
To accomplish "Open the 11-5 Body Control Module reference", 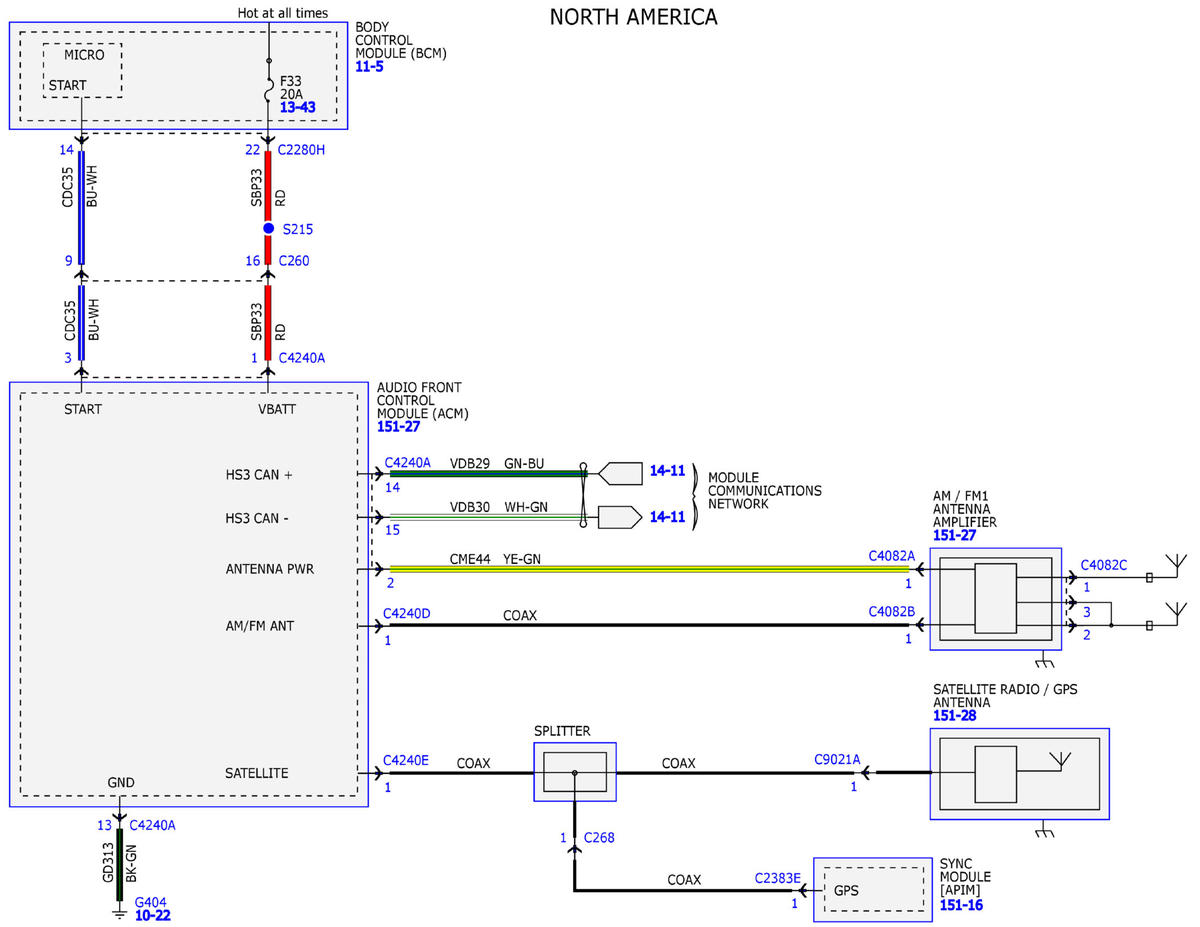I will point(369,67).
